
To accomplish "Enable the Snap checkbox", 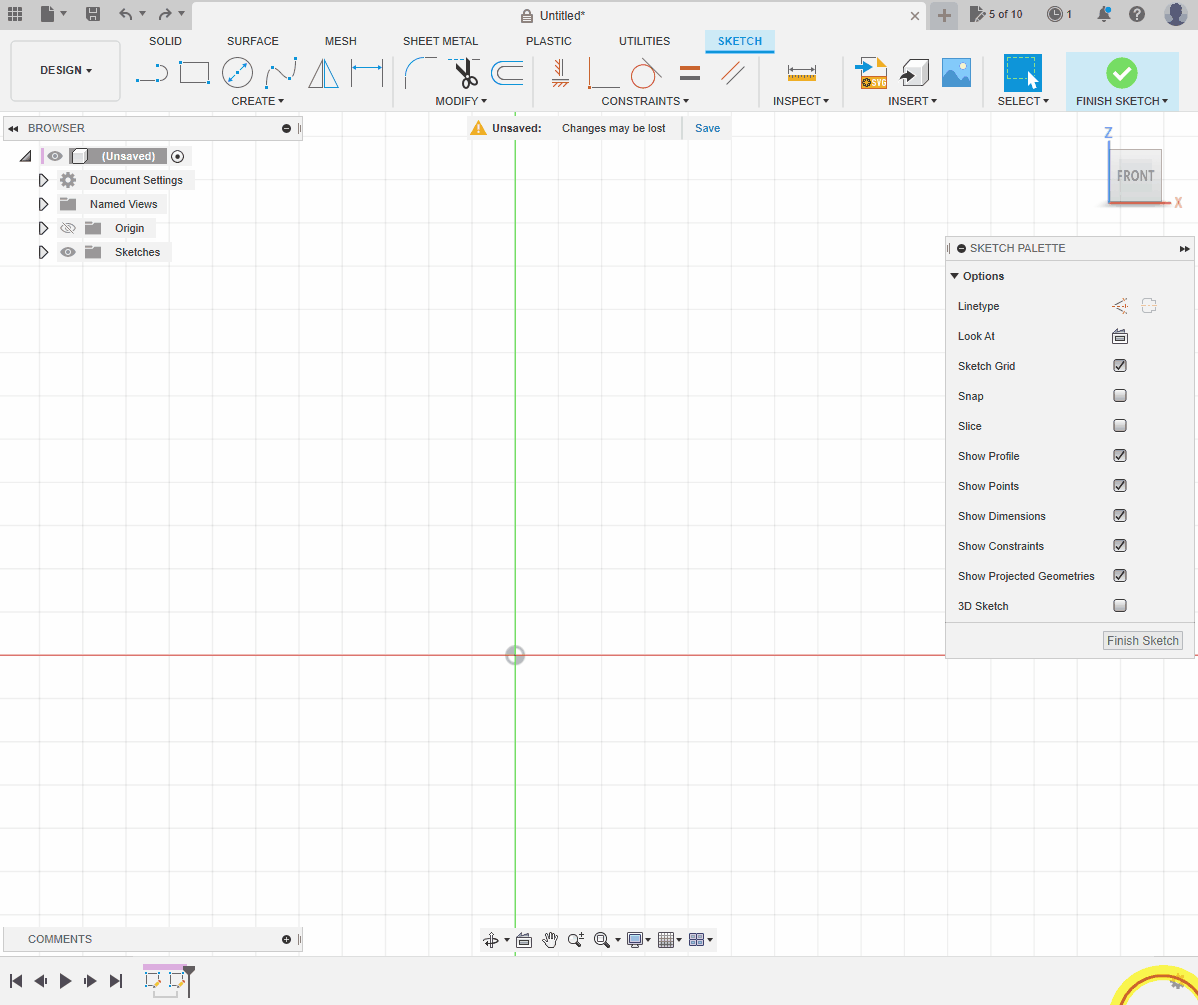I will tap(1120, 396).
